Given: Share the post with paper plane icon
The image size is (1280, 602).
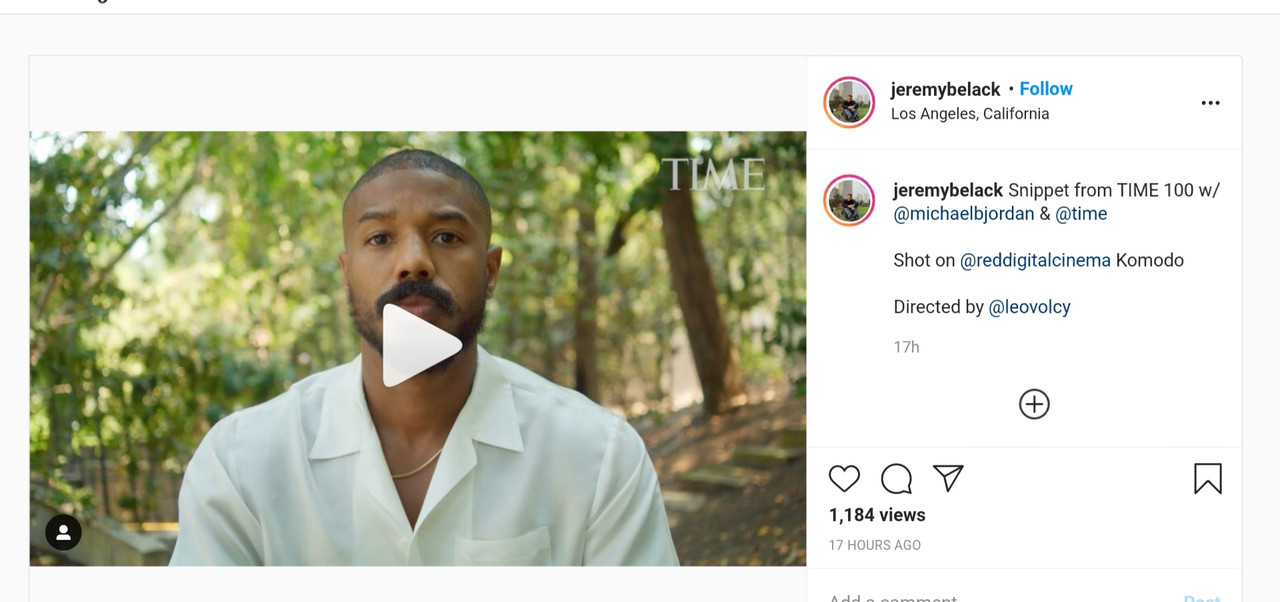Looking at the screenshot, I should click(948, 478).
